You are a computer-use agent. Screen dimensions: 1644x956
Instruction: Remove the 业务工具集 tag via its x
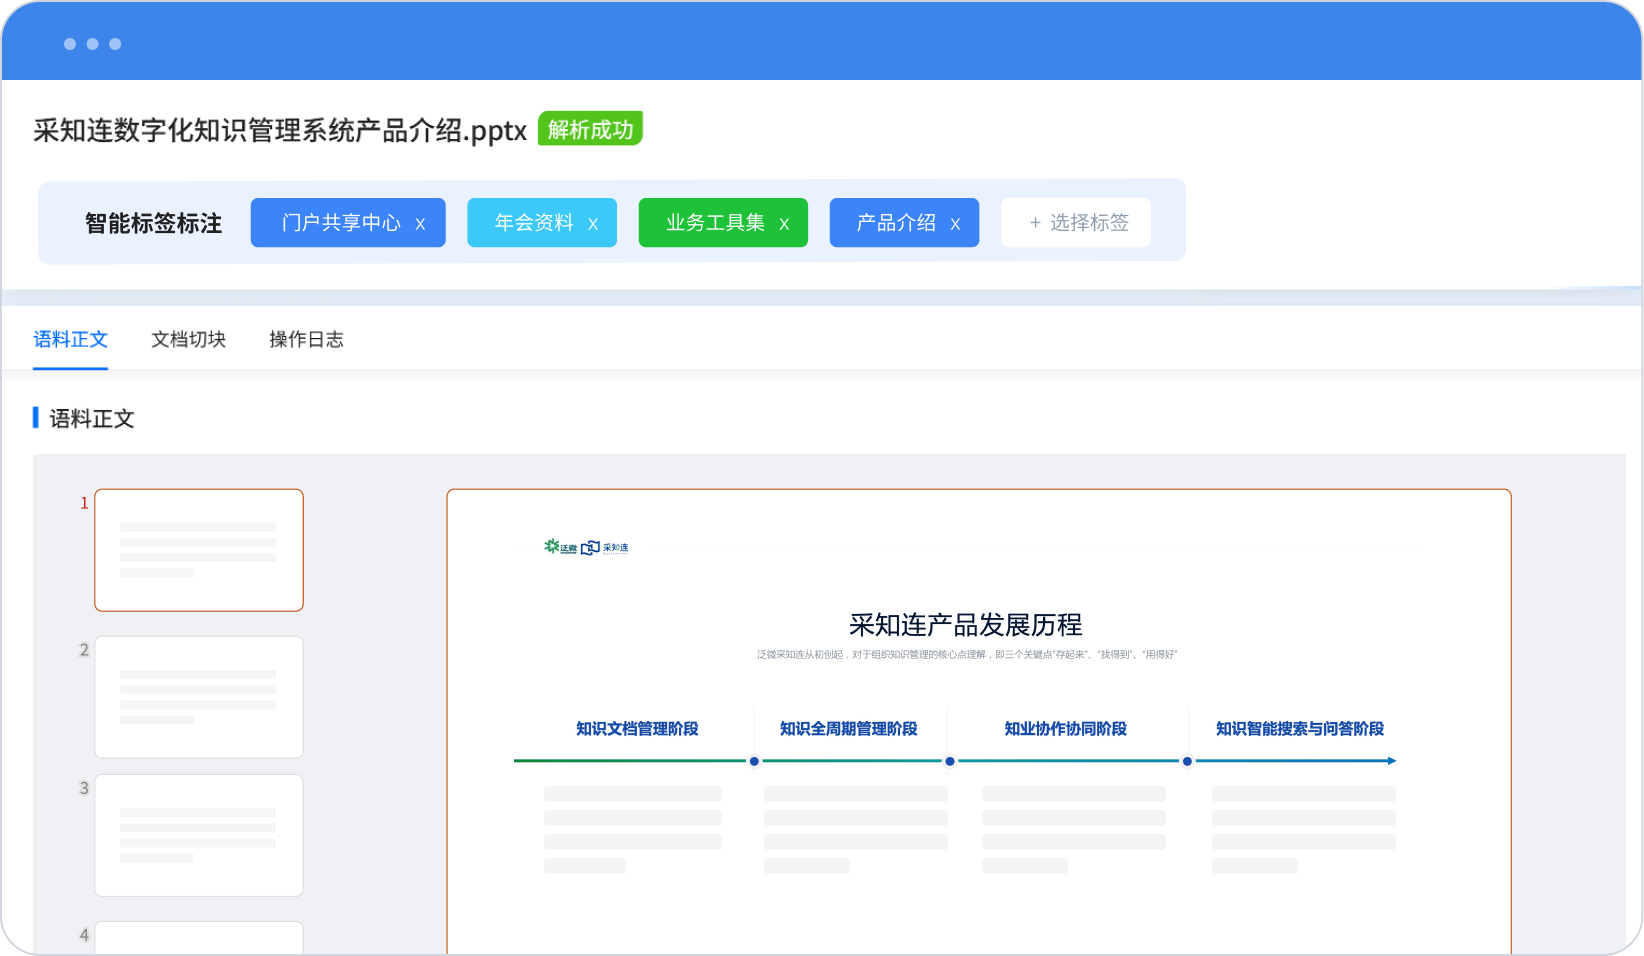point(784,224)
